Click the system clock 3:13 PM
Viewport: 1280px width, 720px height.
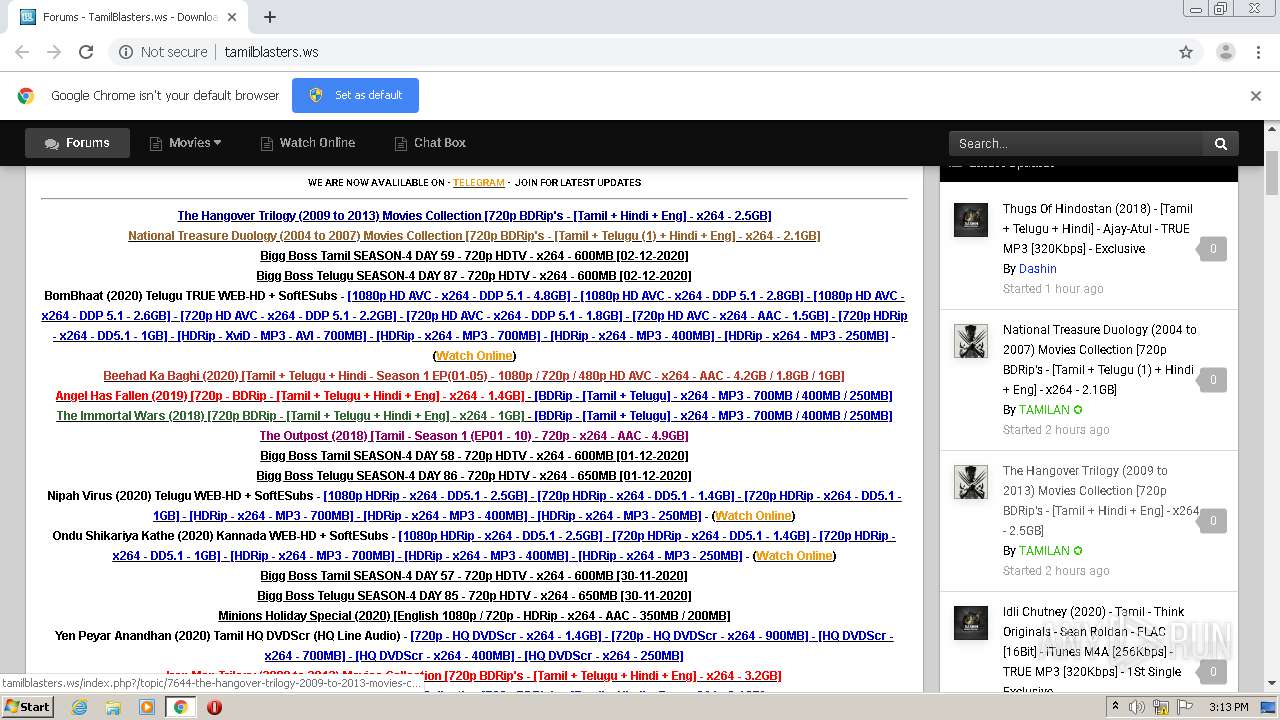[1228, 707]
